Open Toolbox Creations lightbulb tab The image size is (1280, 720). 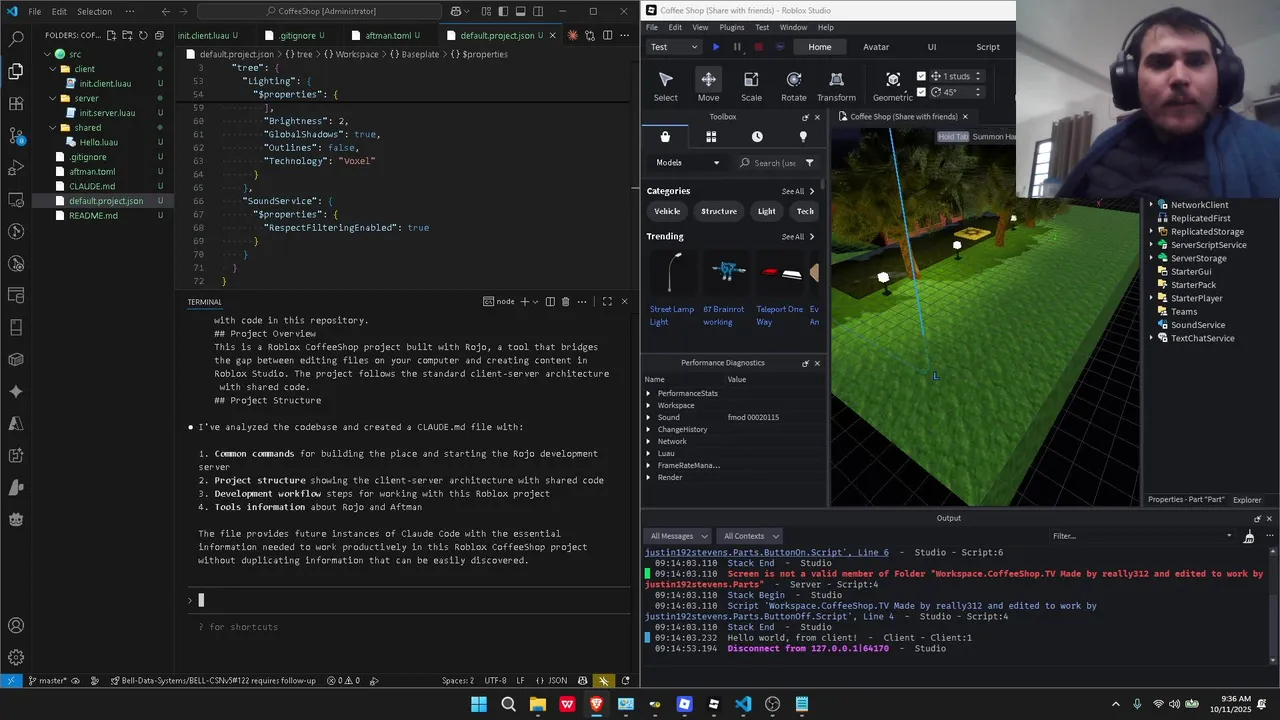(803, 137)
